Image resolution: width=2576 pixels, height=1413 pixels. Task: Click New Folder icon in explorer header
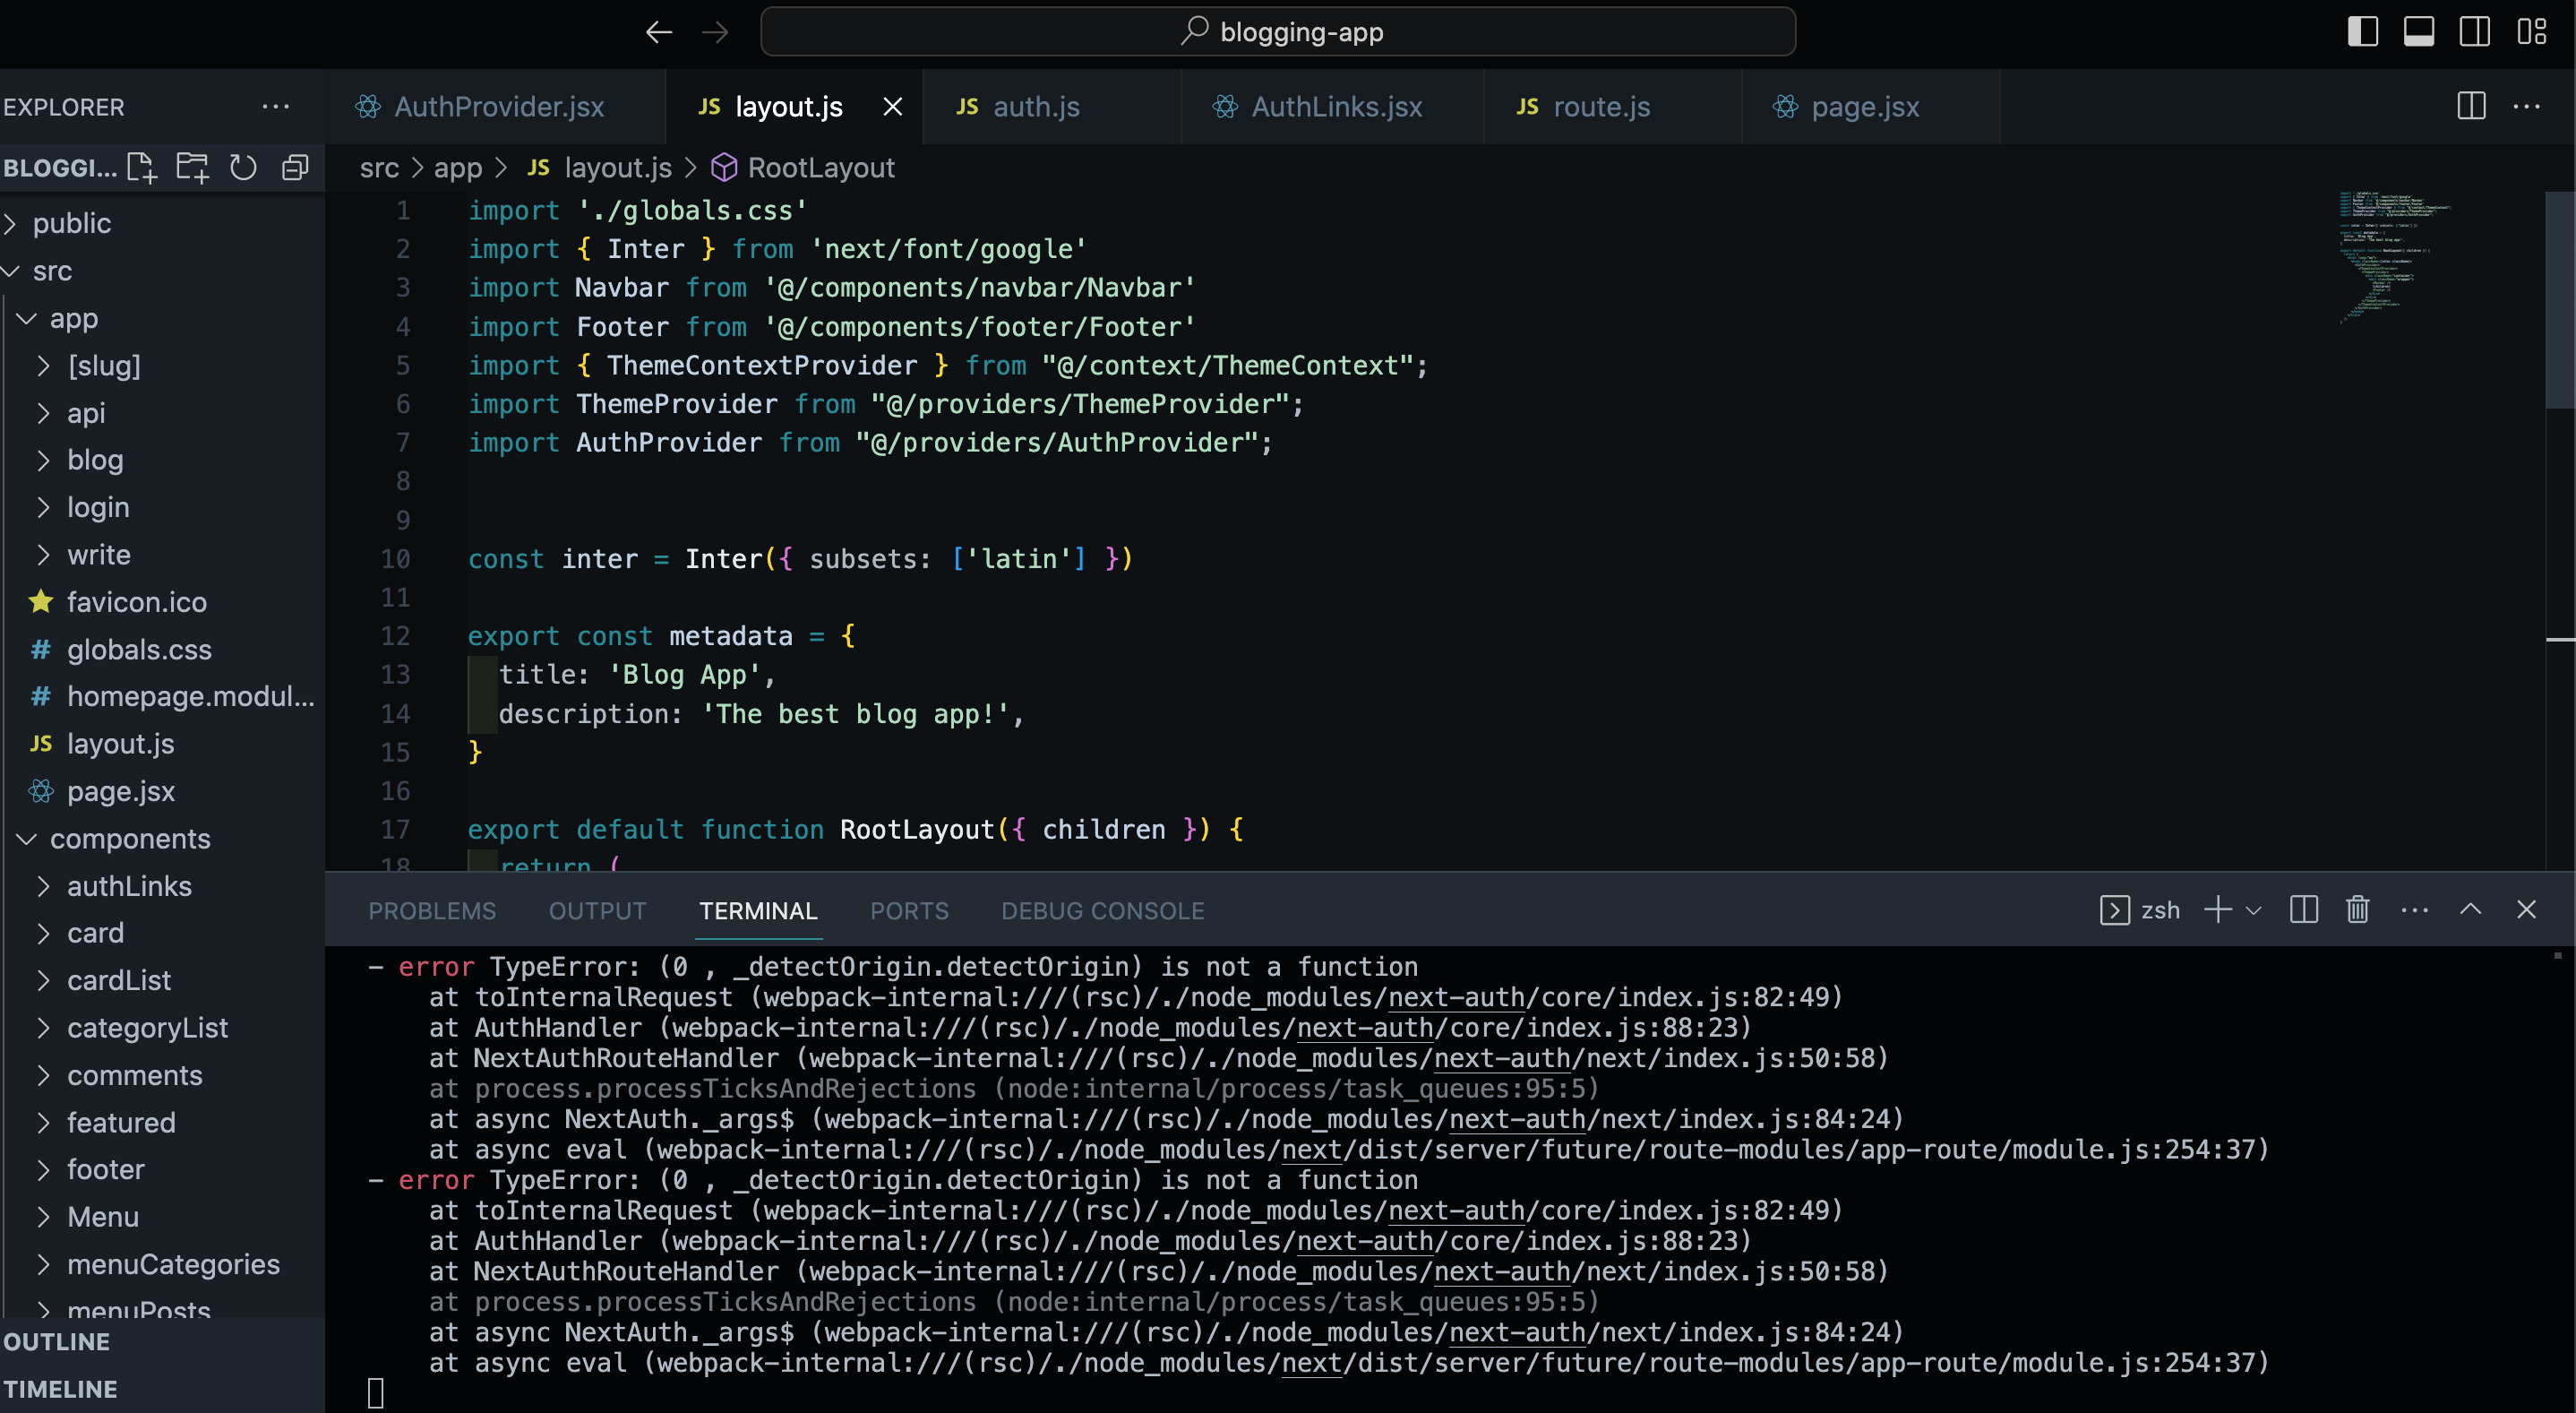[192, 168]
